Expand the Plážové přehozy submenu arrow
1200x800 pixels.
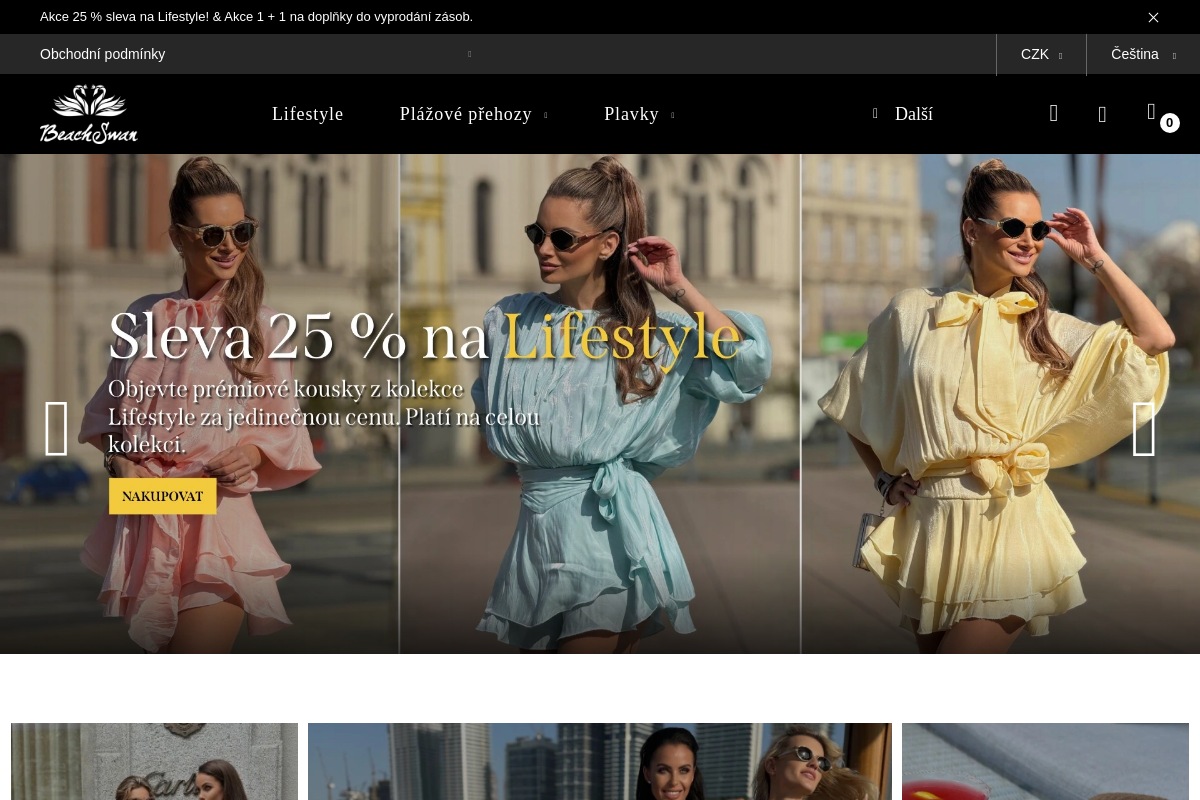pyautogui.click(x=546, y=116)
